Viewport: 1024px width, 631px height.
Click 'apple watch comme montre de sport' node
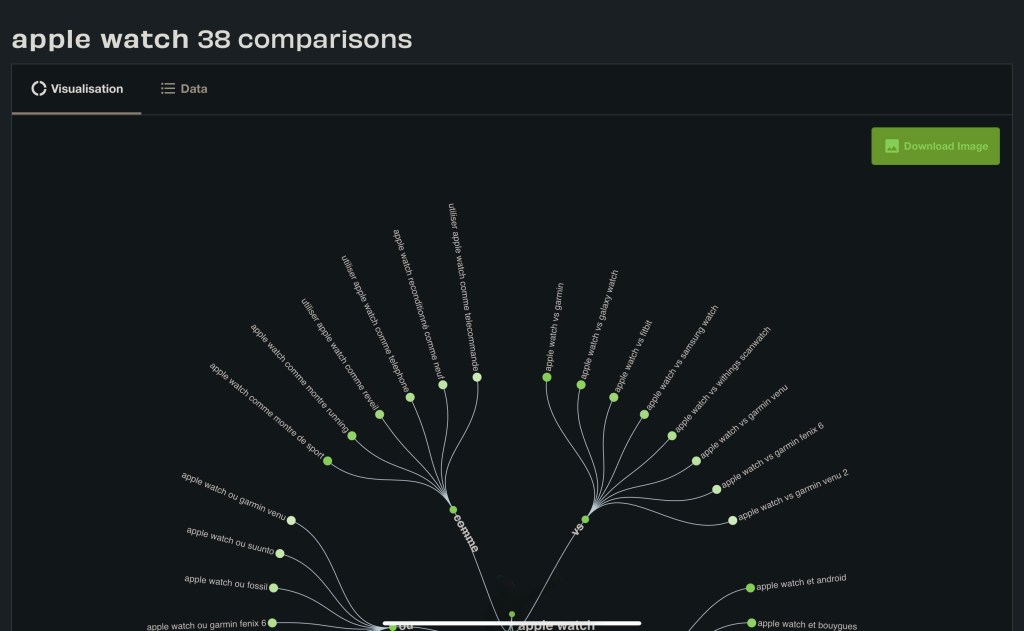pyautogui.click(x=327, y=461)
